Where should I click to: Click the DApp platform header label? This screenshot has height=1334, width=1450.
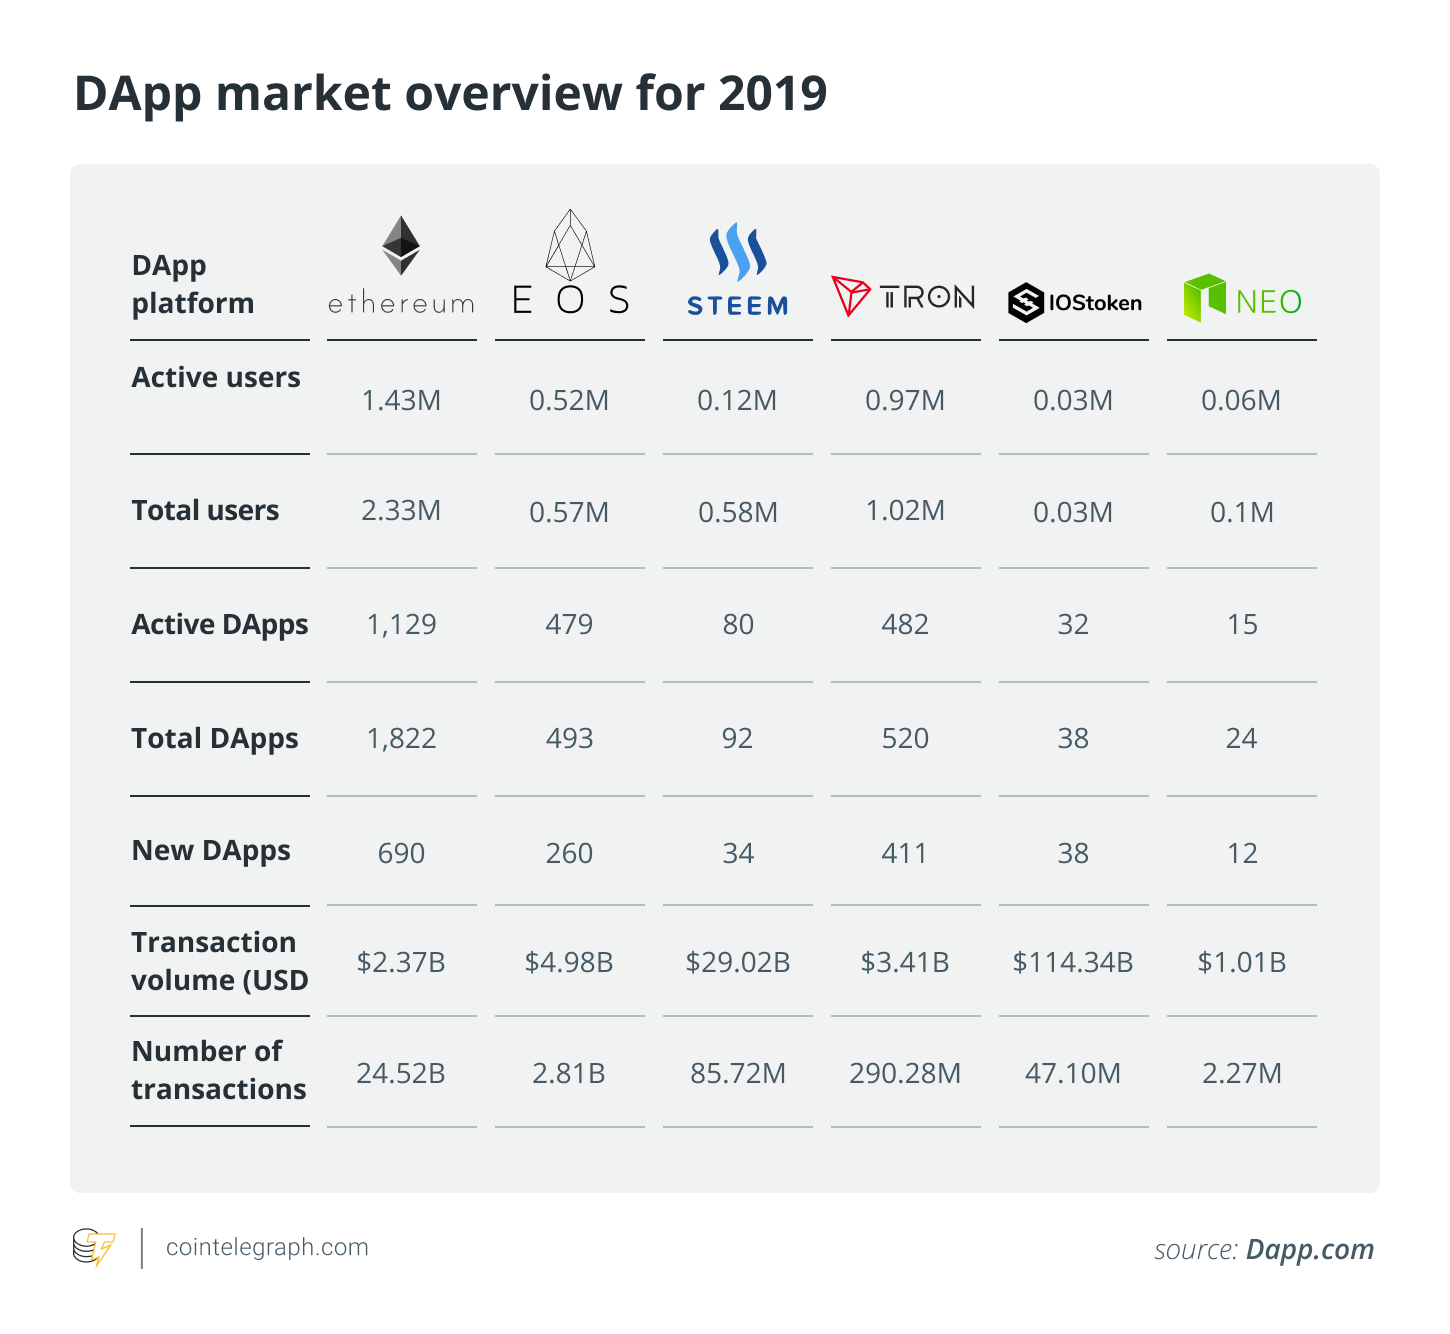193,284
